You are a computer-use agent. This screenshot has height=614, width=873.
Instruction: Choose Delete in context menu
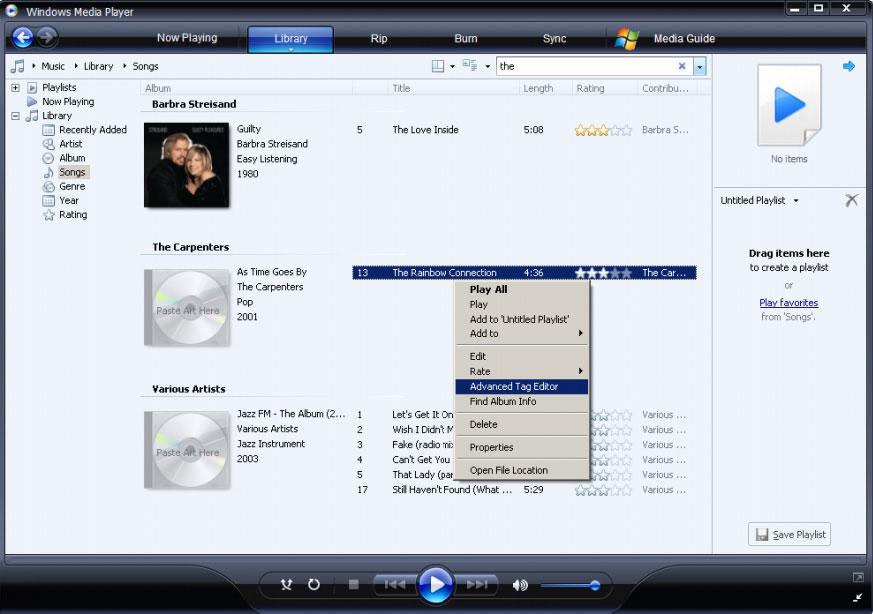point(521,424)
